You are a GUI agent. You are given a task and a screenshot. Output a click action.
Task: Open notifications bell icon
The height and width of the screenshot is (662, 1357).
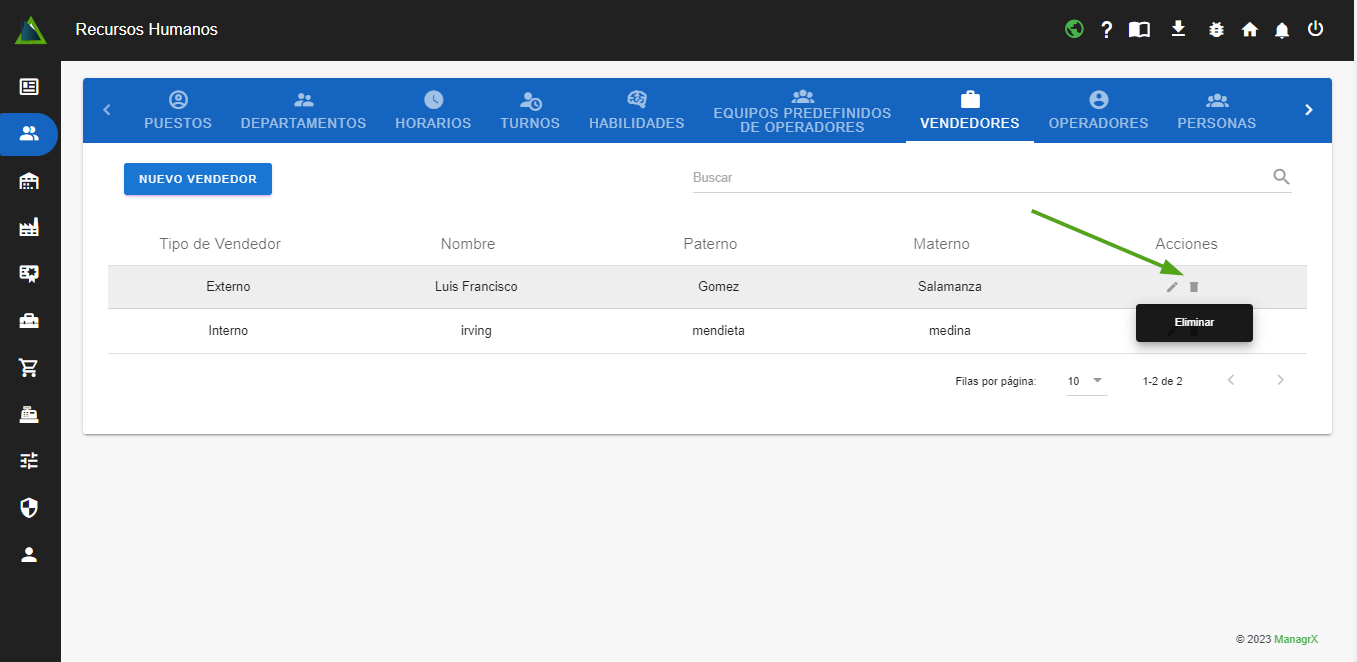click(x=1282, y=30)
